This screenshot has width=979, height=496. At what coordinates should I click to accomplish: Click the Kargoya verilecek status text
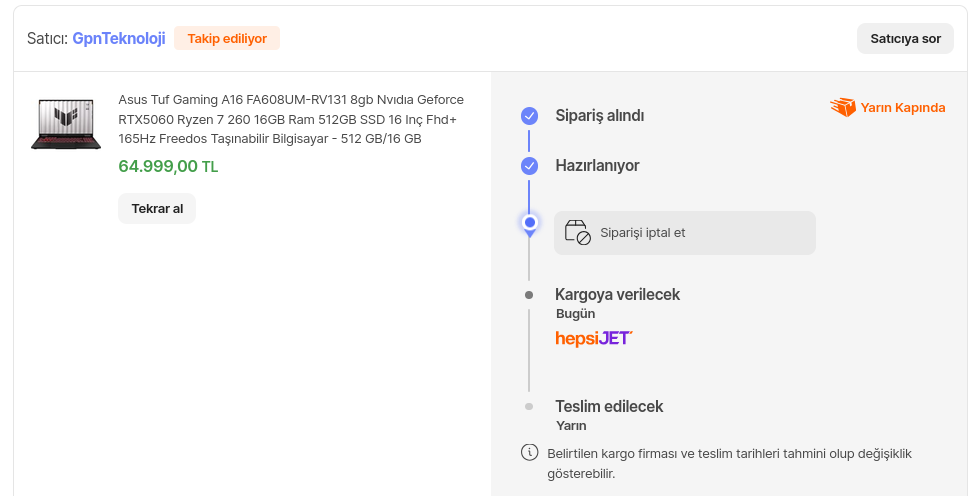(617, 294)
